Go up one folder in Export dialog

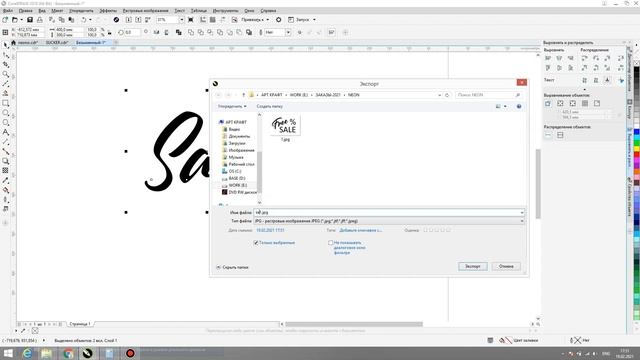243,95
